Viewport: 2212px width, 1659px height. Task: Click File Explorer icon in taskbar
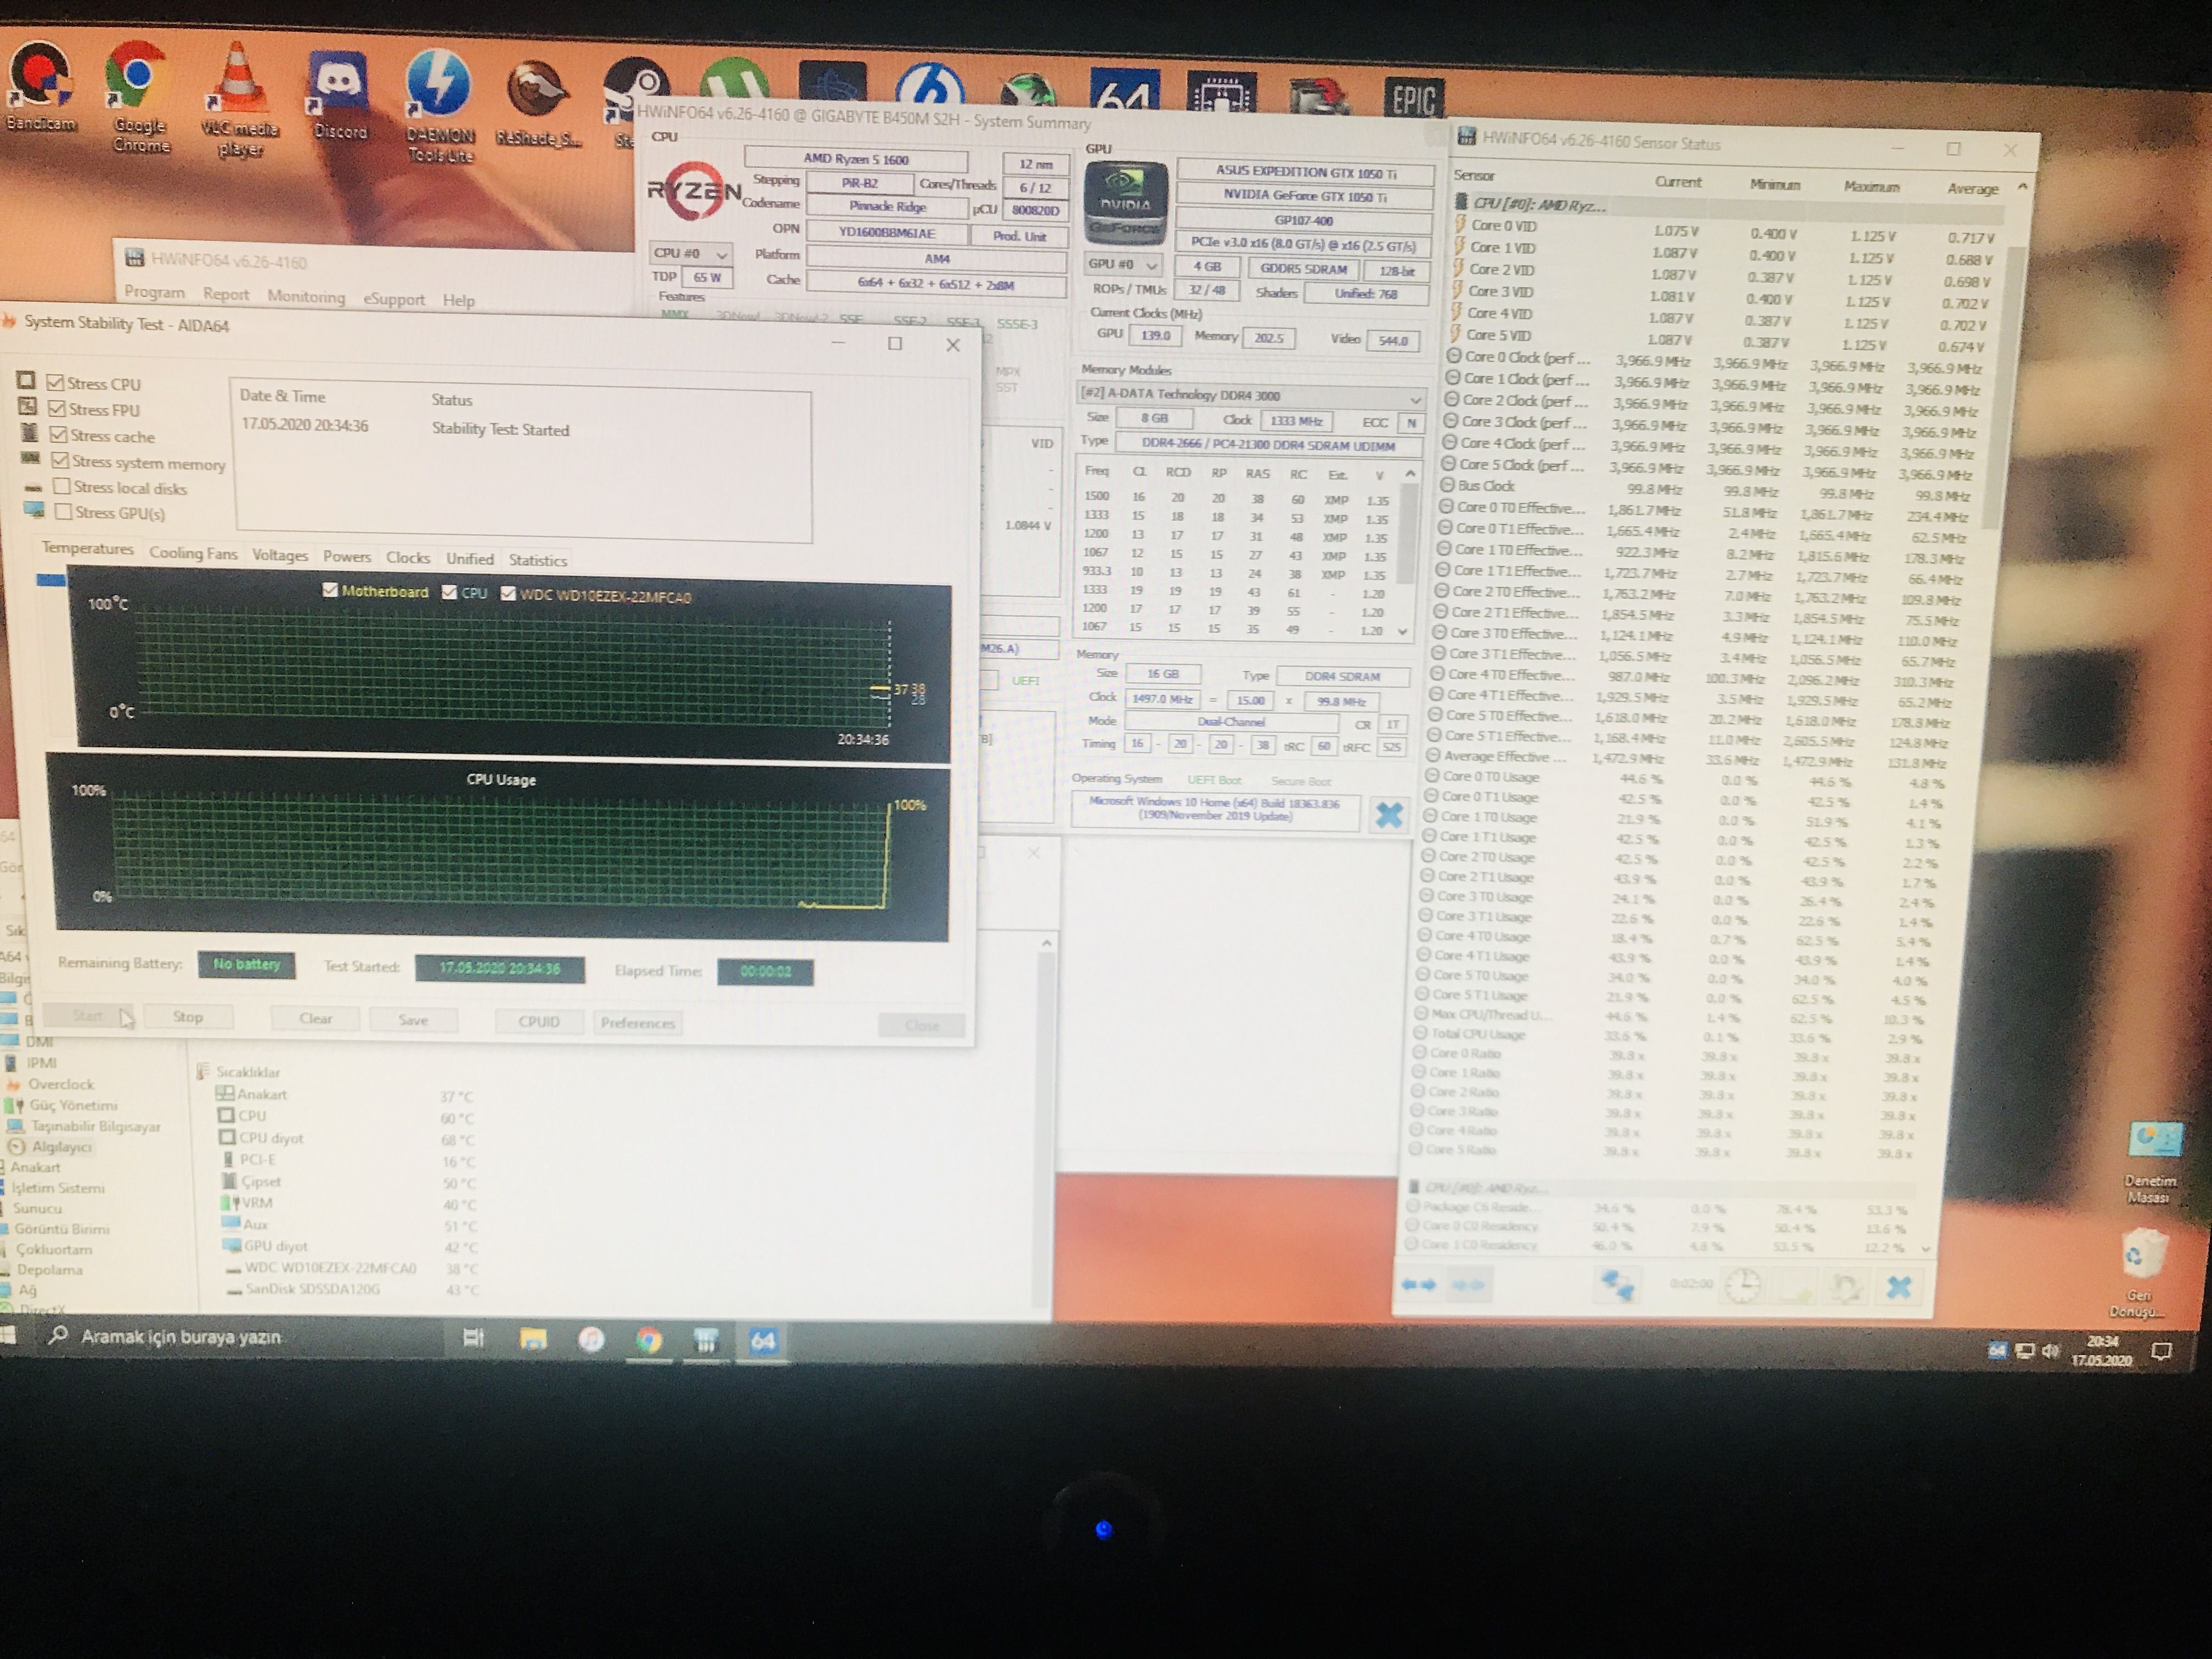pyautogui.click(x=533, y=1340)
